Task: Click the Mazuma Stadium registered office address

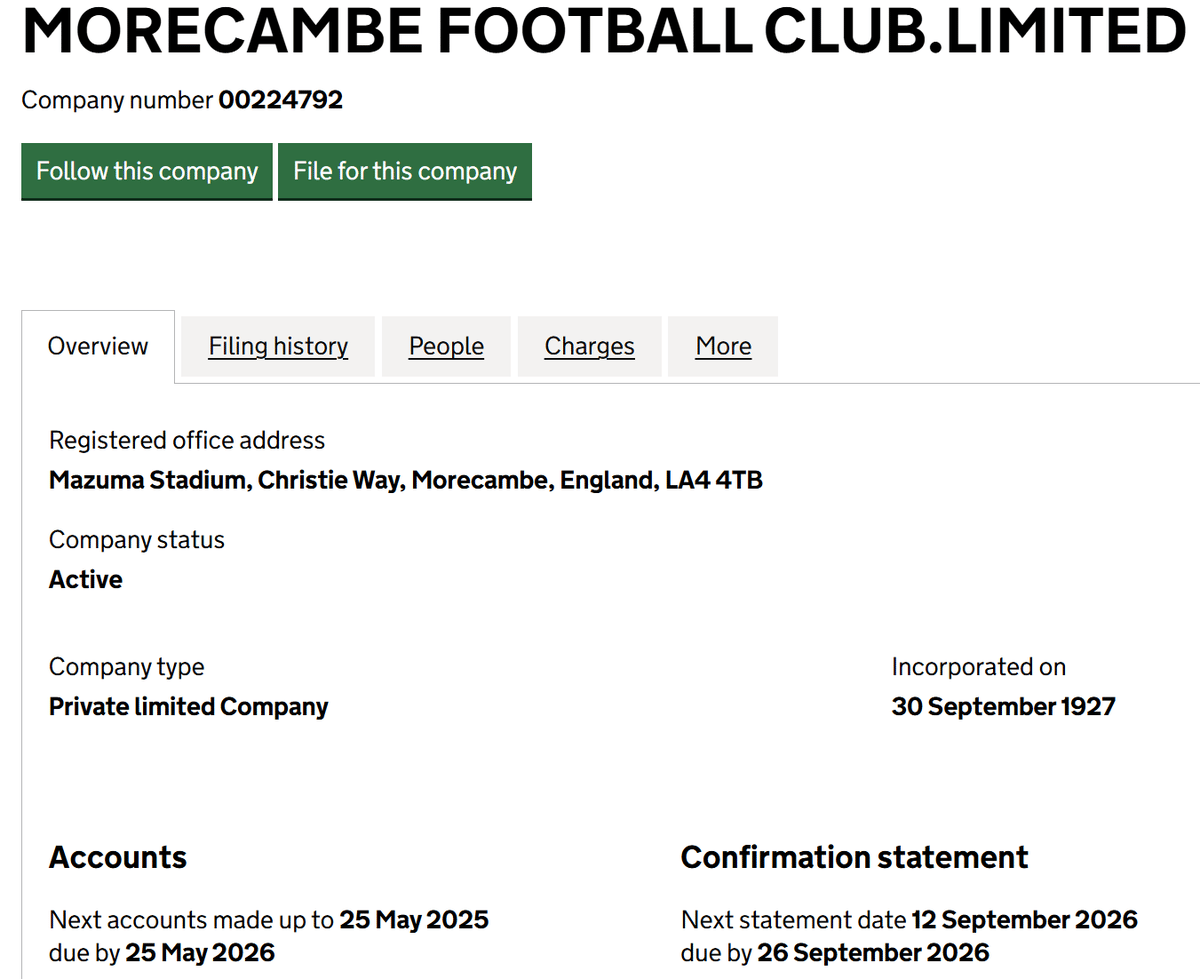Action: (405, 479)
